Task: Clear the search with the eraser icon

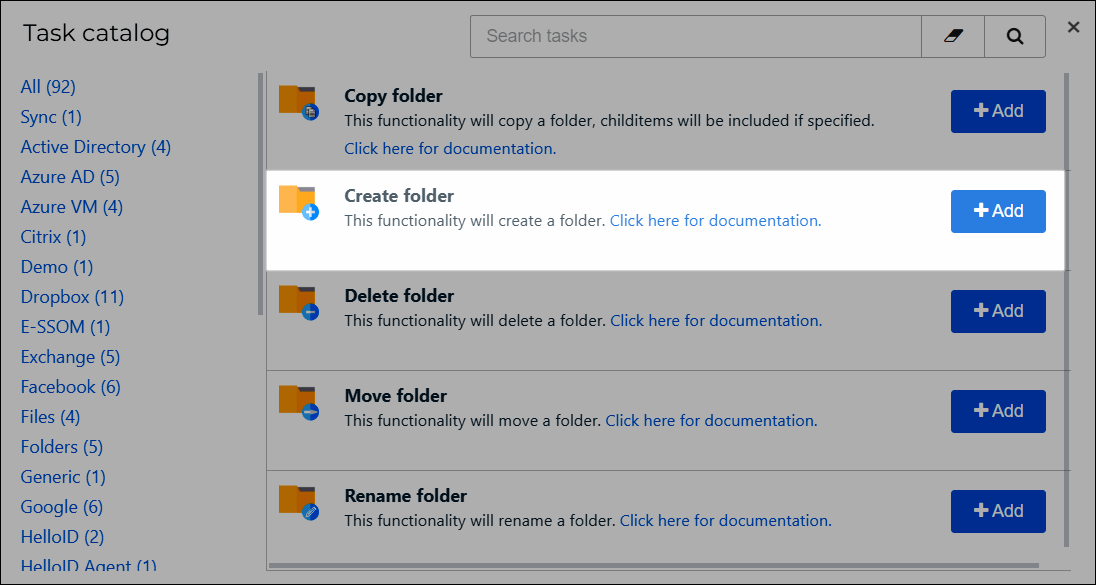Action: 953,36
